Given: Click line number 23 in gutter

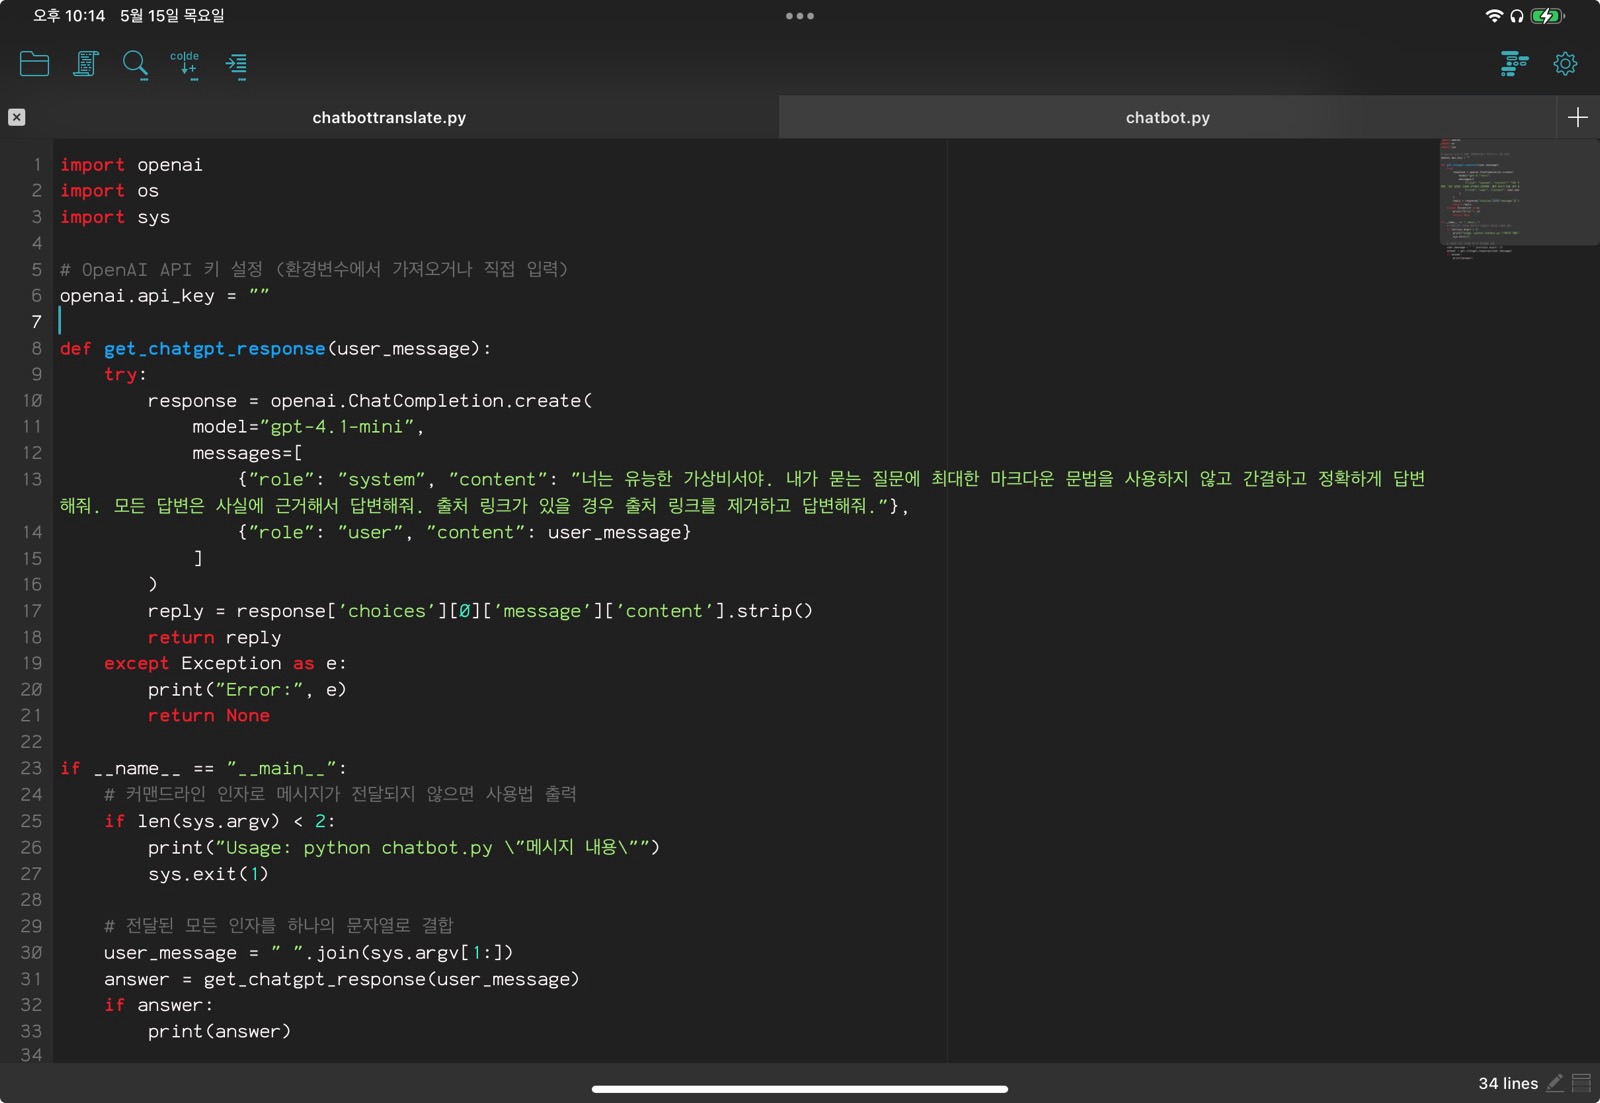Looking at the screenshot, I should point(31,768).
